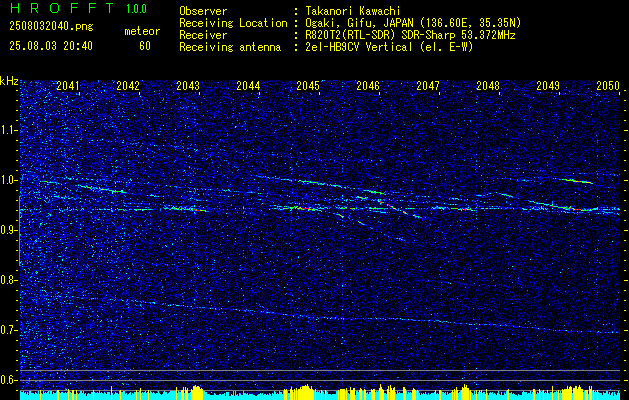
Task: Click the 2048 time axis marker
Action: tap(488, 86)
